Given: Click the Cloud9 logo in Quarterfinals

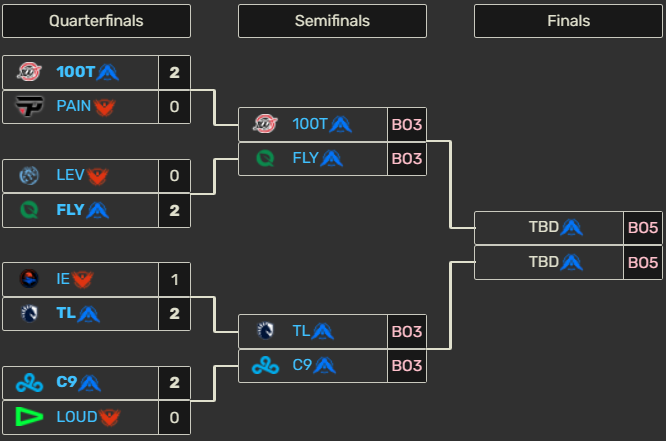Looking at the screenshot, I should click(x=29, y=383).
